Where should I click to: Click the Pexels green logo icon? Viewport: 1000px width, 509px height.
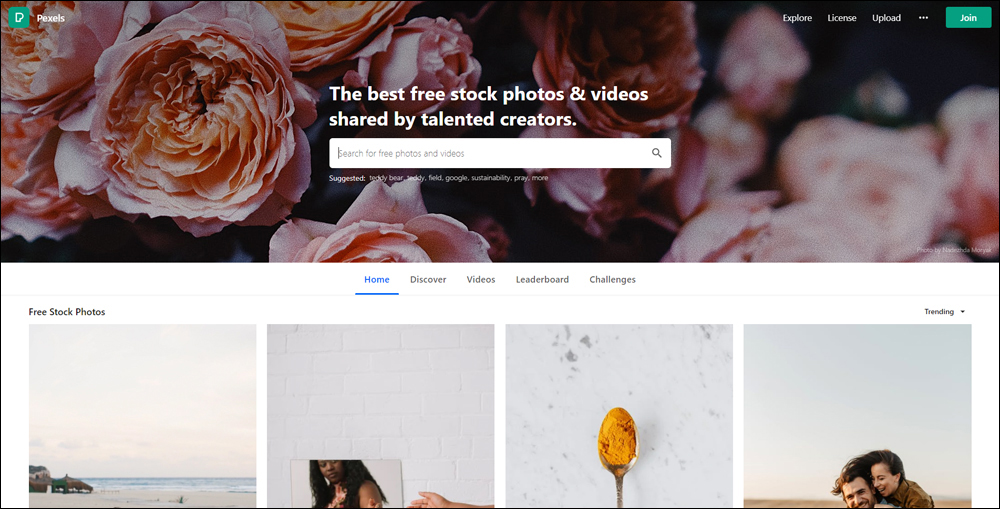coord(18,17)
